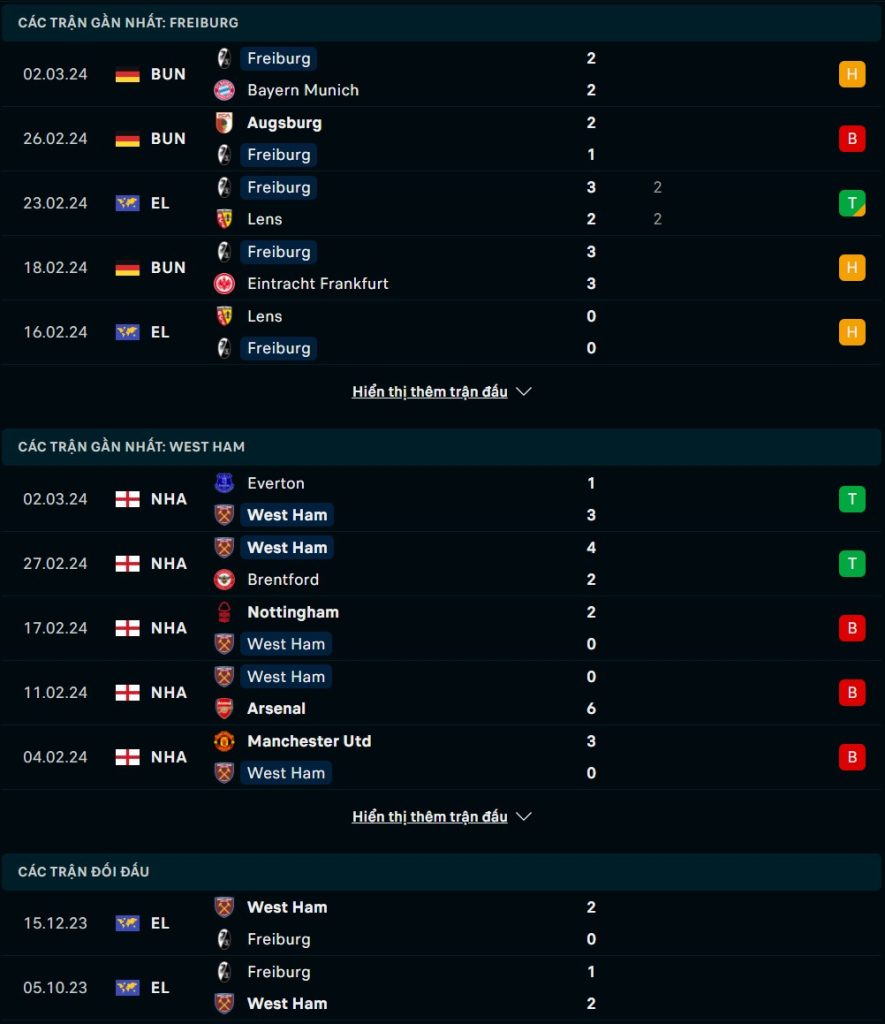The image size is (885, 1024).
Task: Click the Everton club badge
Action: [x=224, y=483]
